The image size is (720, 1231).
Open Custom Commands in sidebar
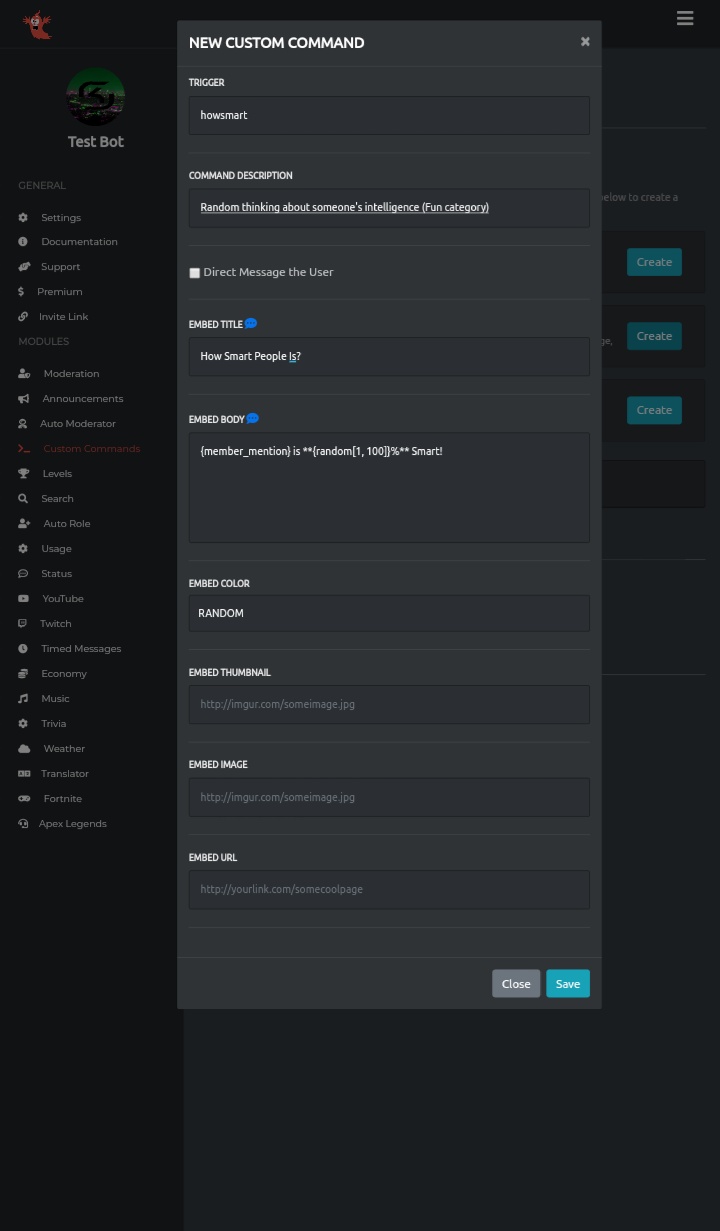[91, 449]
